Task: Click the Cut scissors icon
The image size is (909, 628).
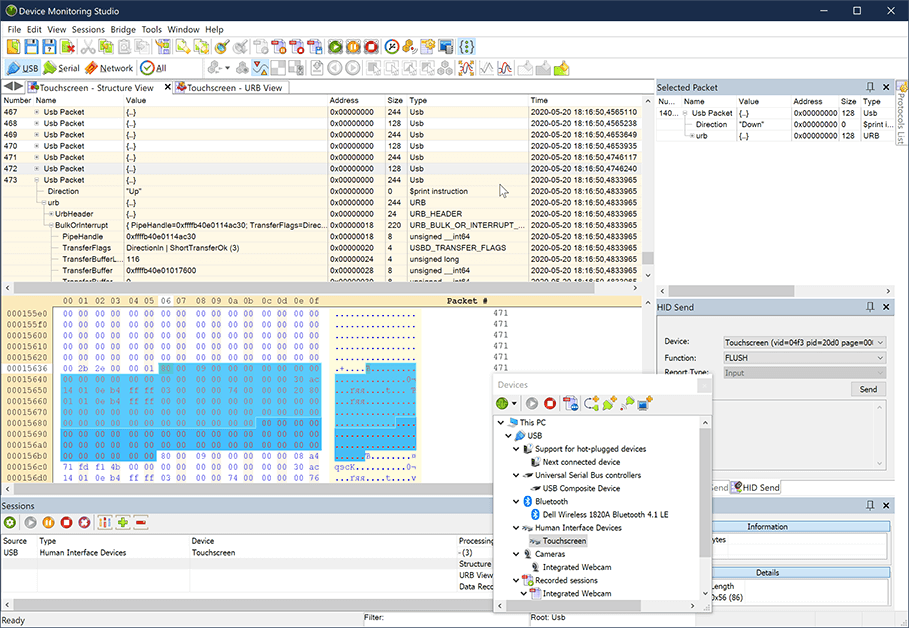Action: click(88, 47)
